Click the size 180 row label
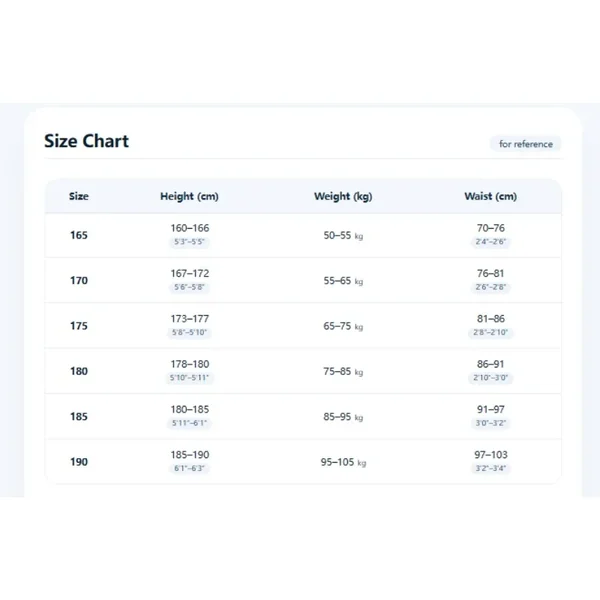This screenshot has height=600, width=600. (x=79, y=371)
